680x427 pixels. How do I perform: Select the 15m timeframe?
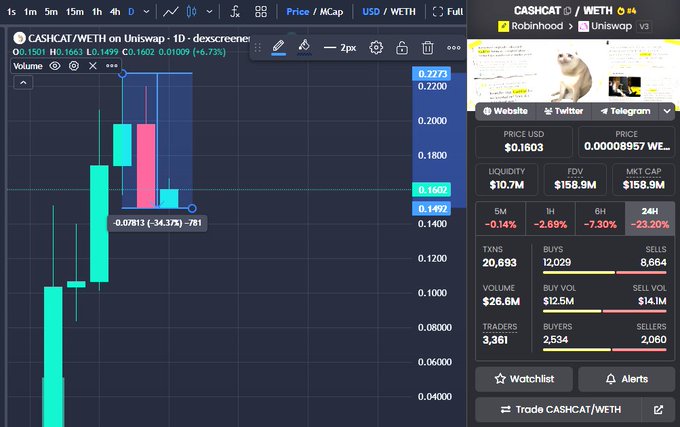[x=75, y=12]
